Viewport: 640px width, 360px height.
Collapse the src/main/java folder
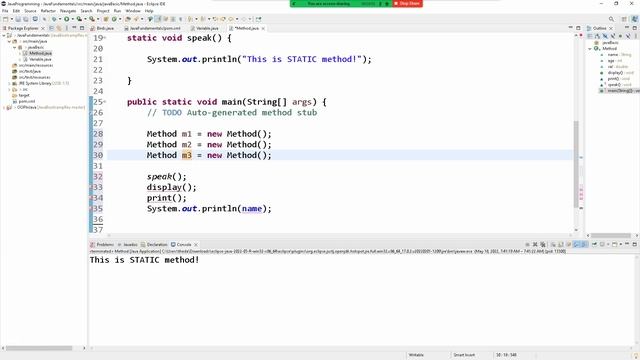pyautogui.click(x=9, y=41)
